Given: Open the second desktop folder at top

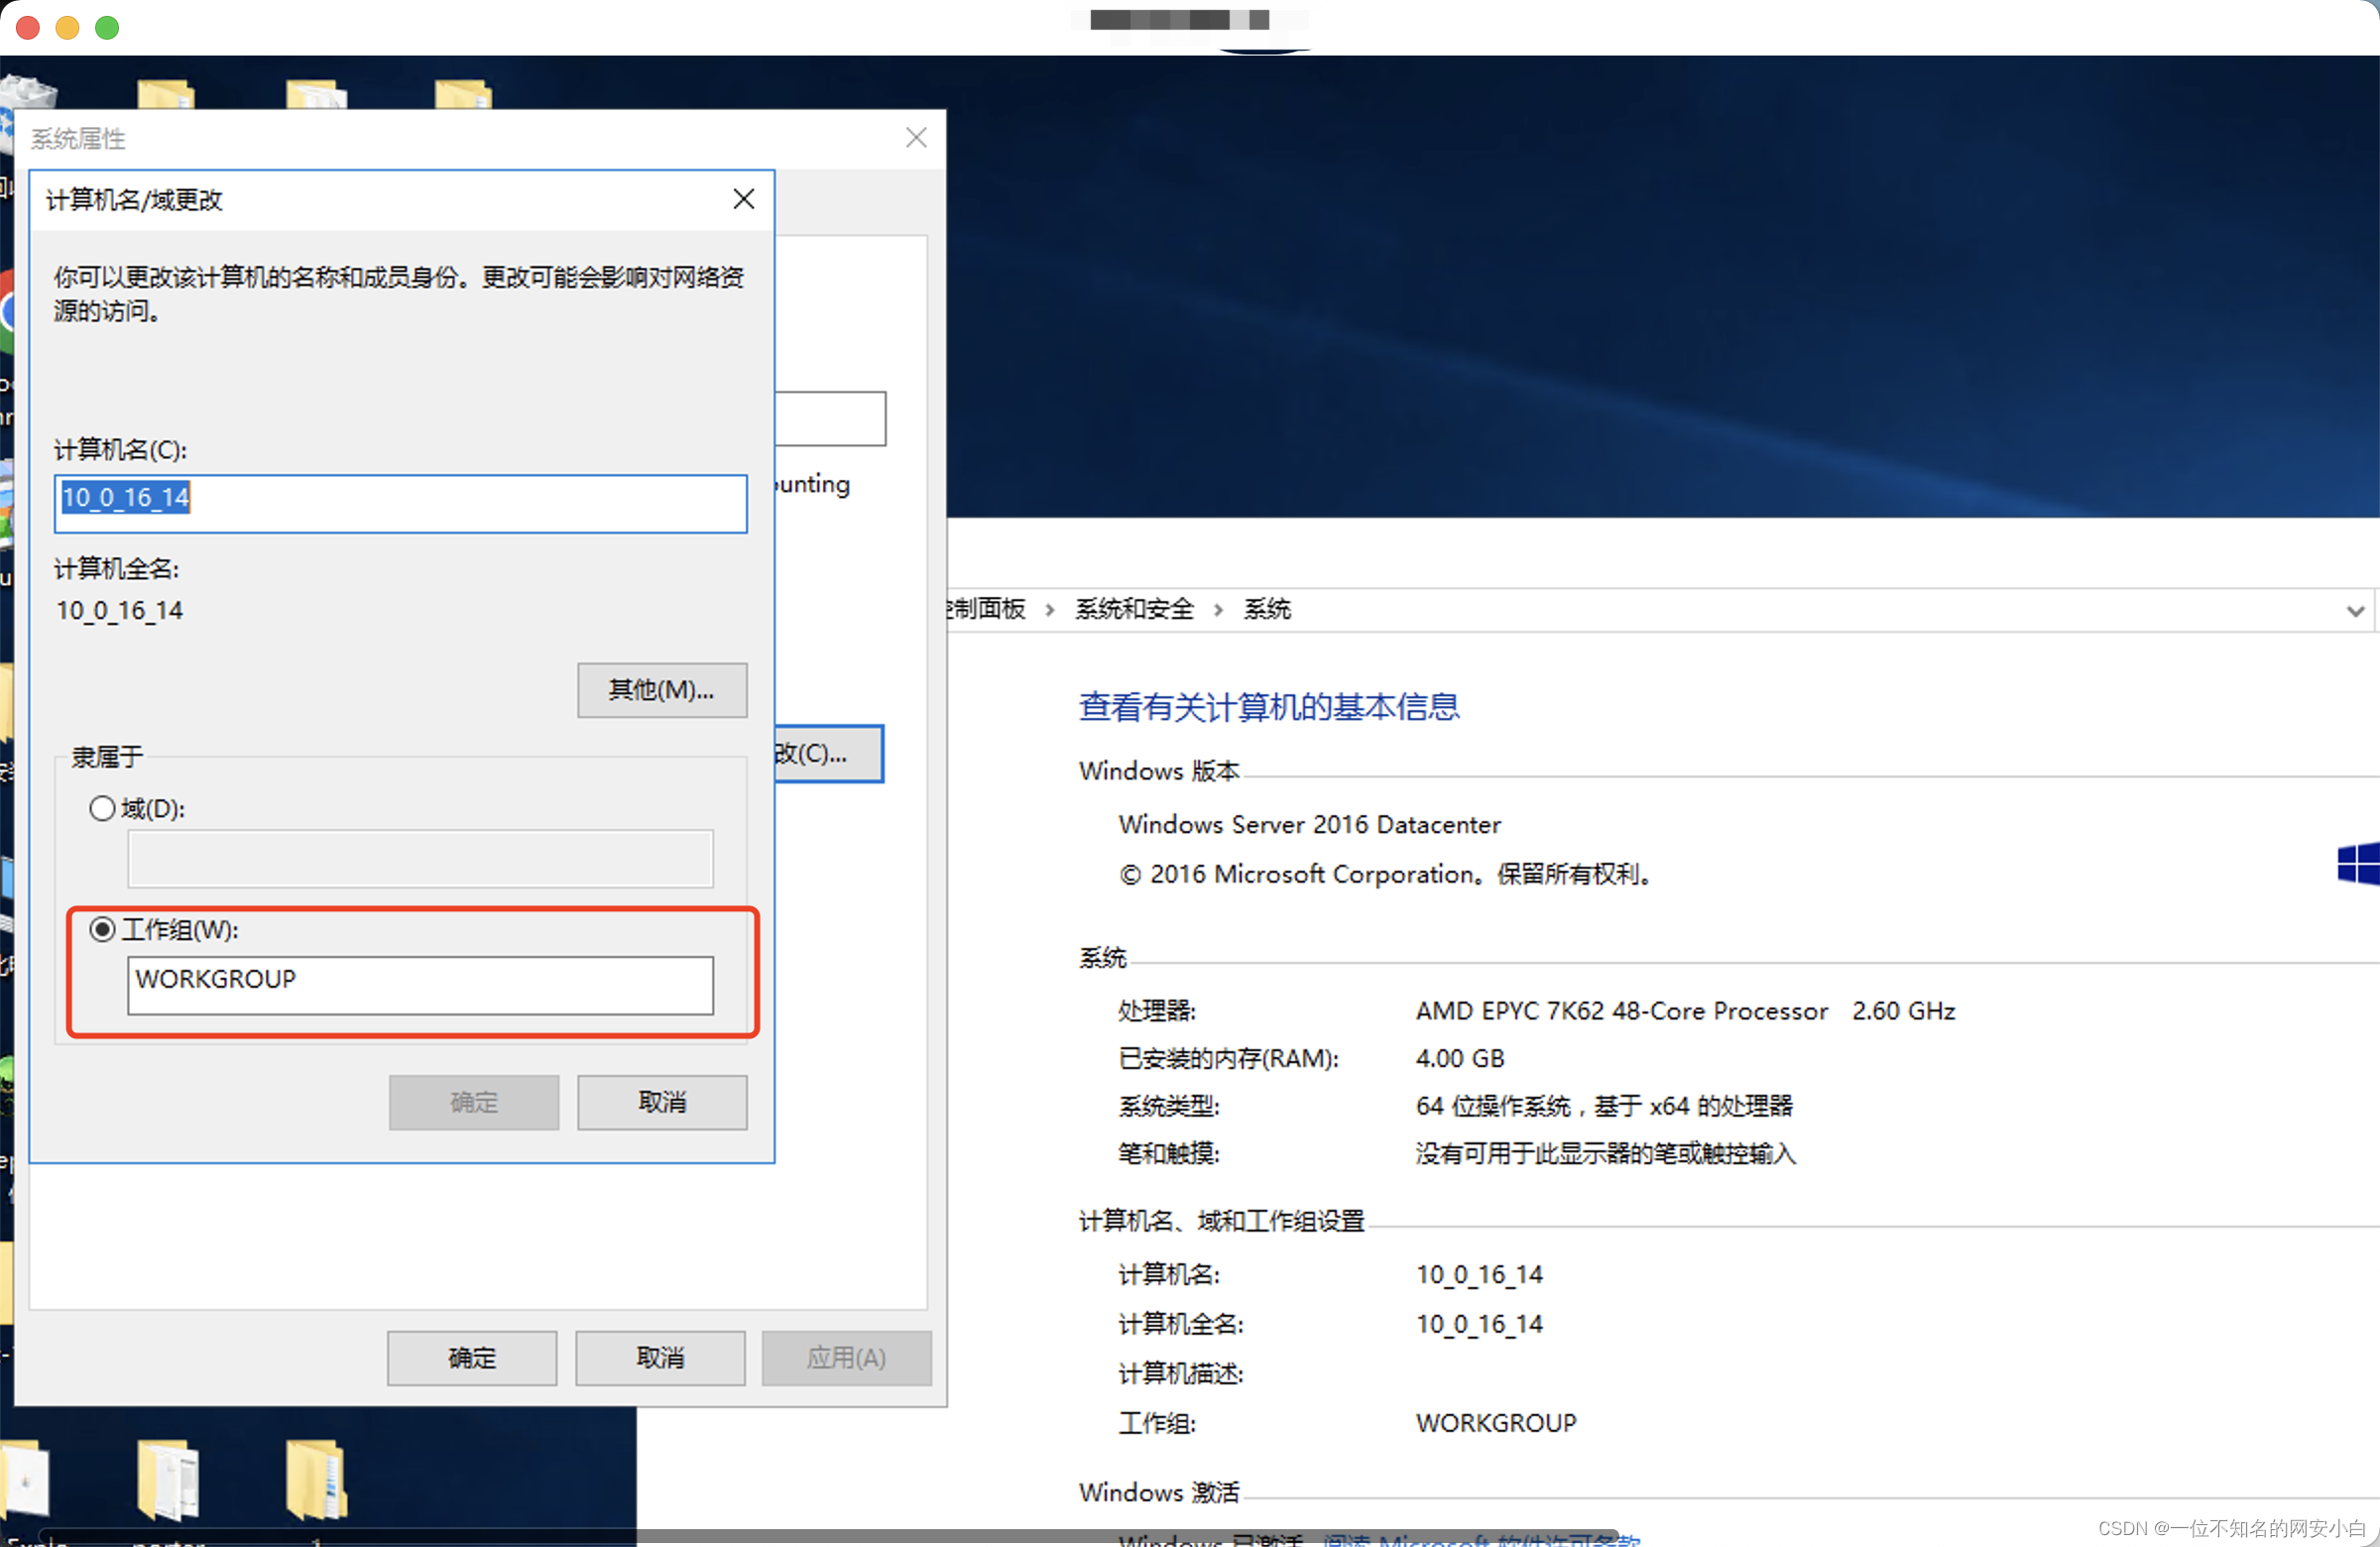Looking at the screenshot, I should 316,95.
